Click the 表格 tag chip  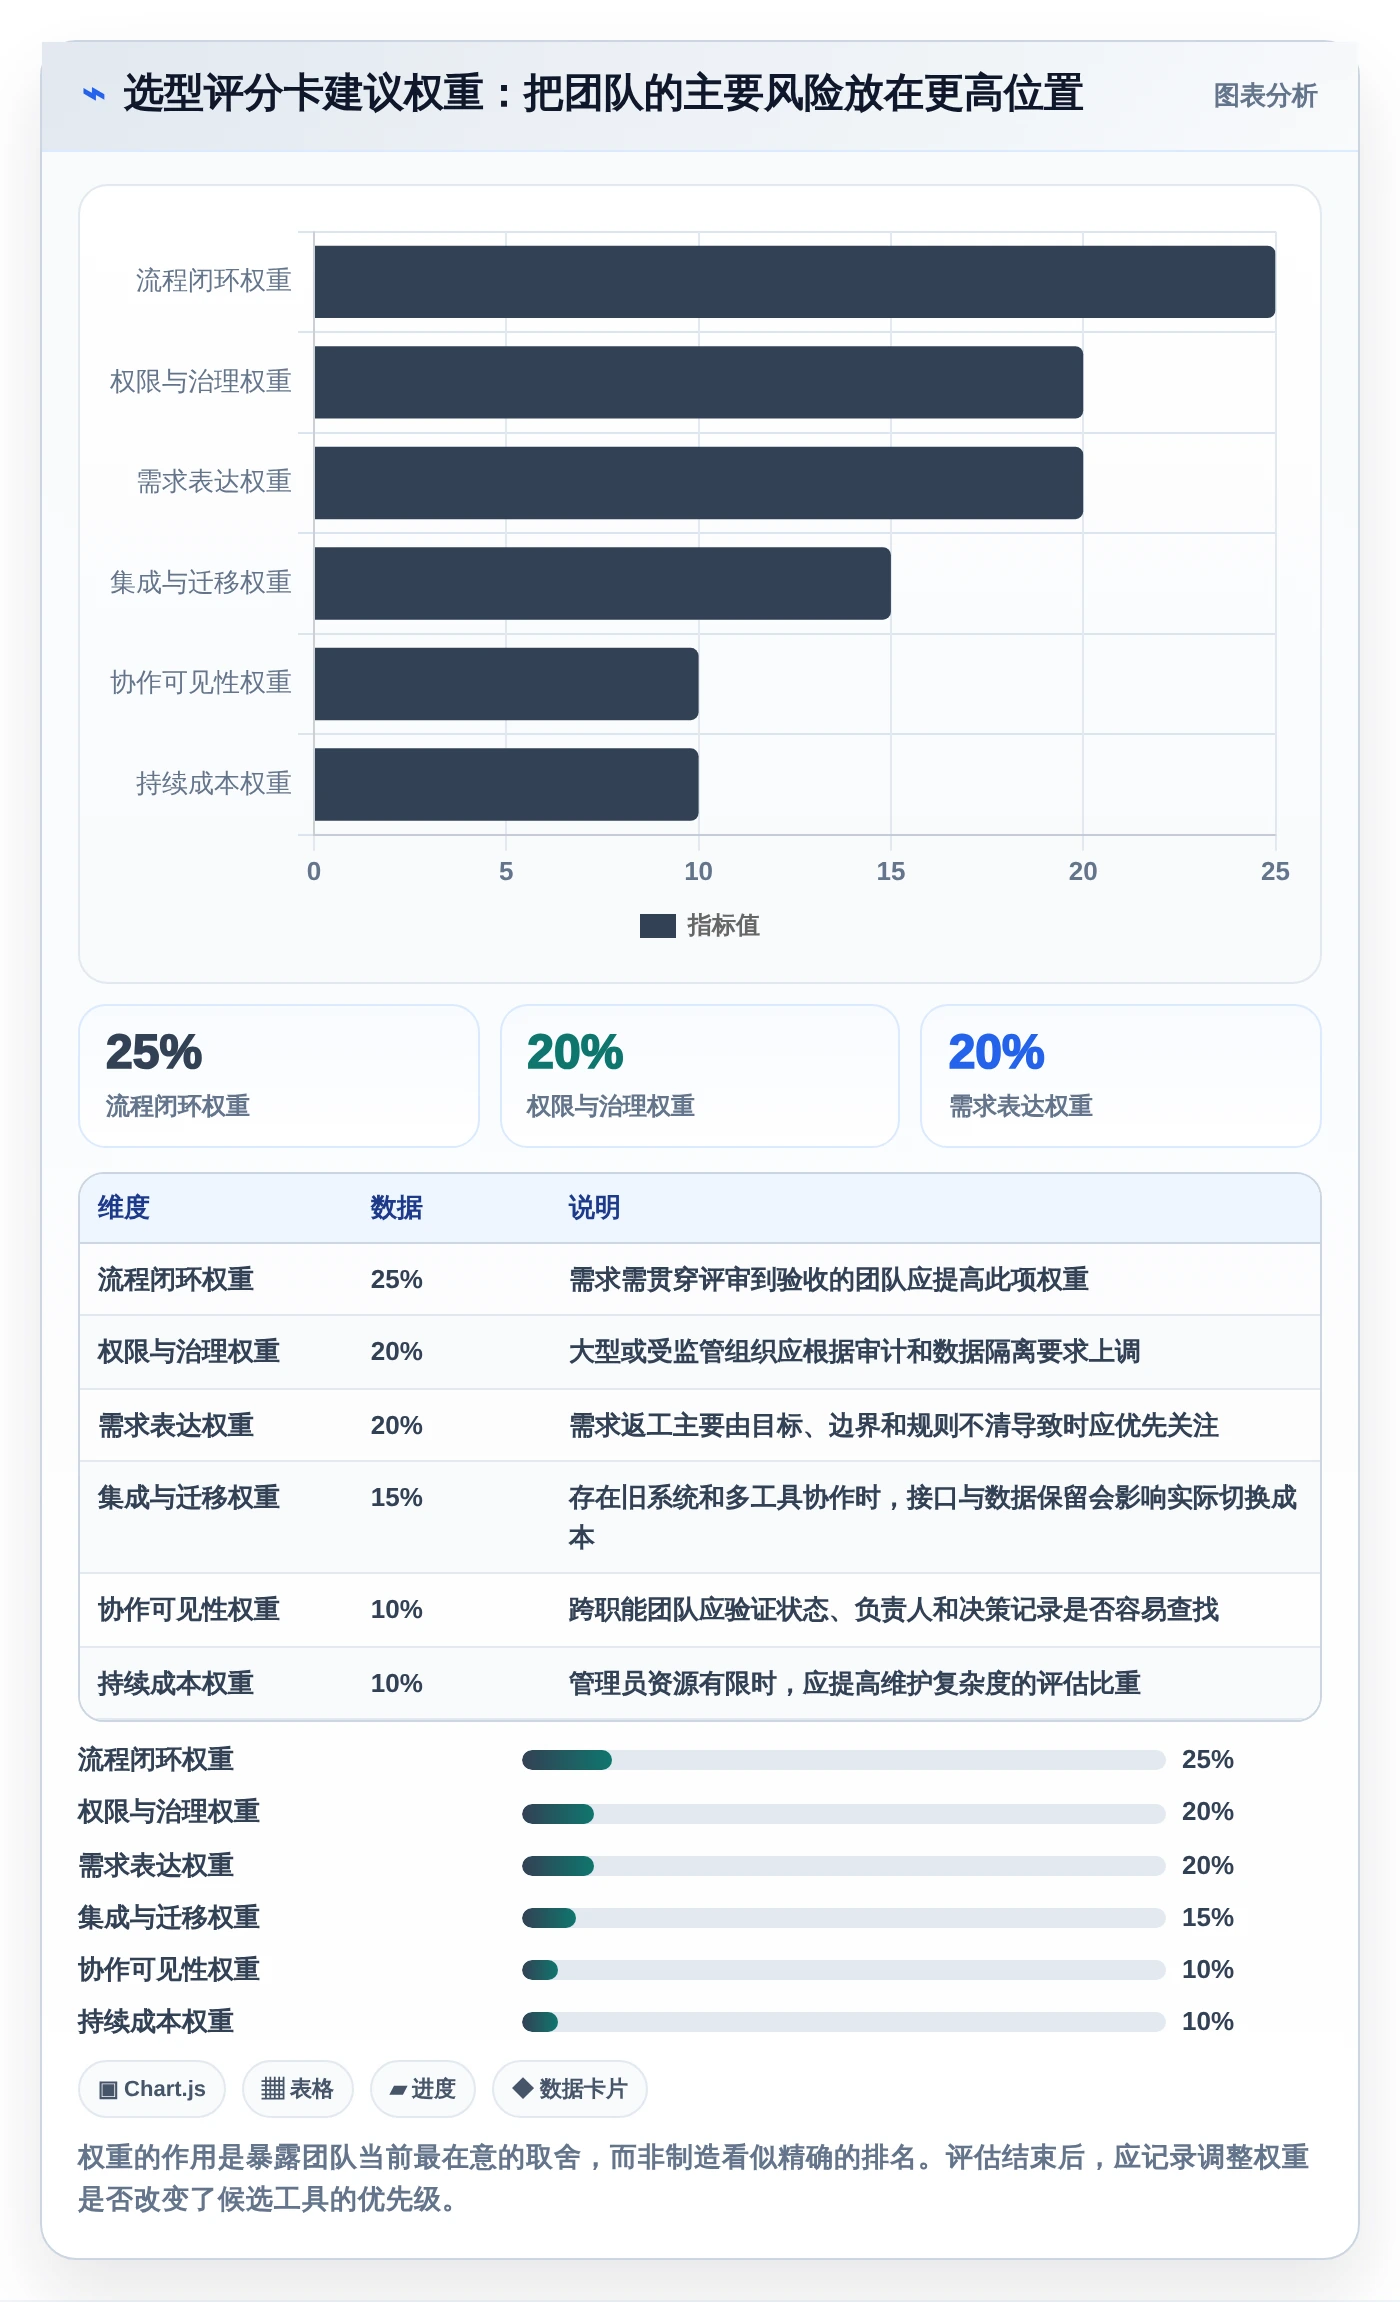click(297, 2089)
